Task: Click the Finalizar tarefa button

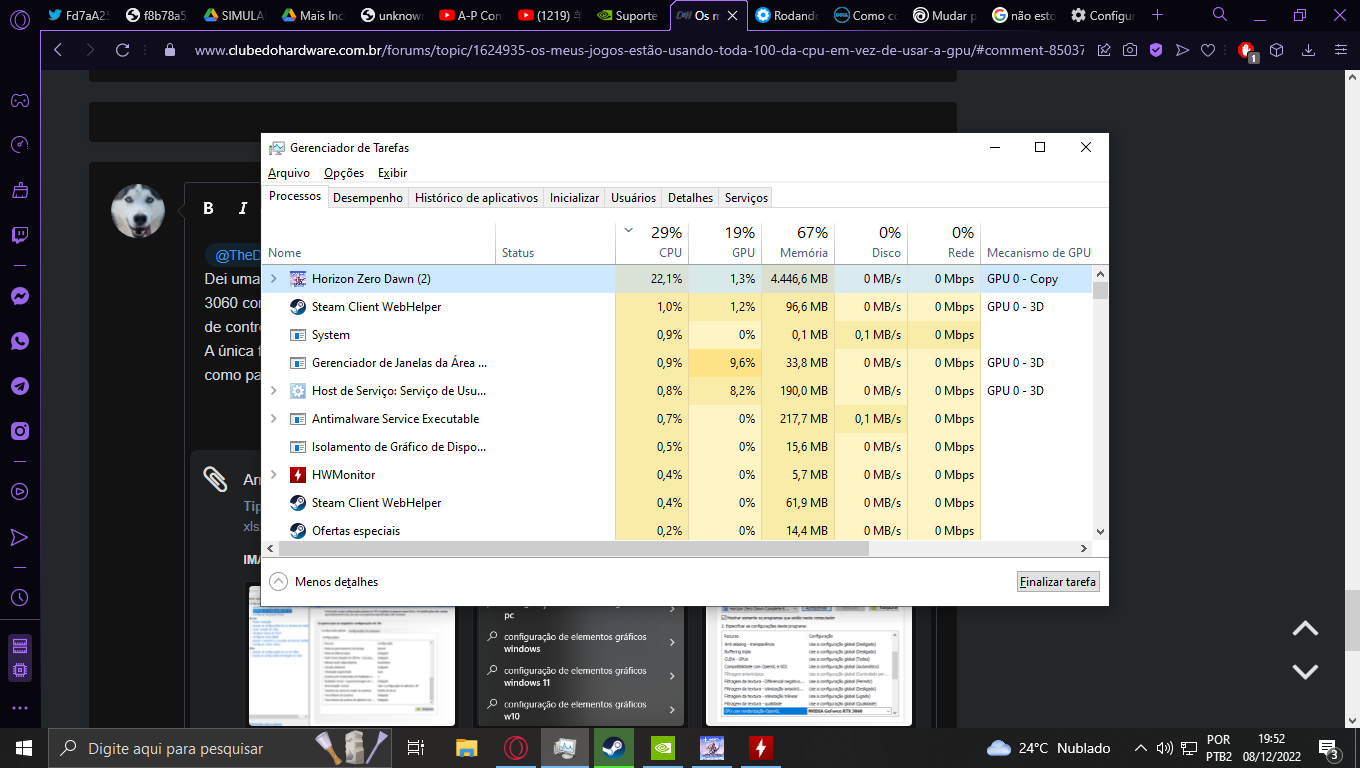Action: point(1058,582)
